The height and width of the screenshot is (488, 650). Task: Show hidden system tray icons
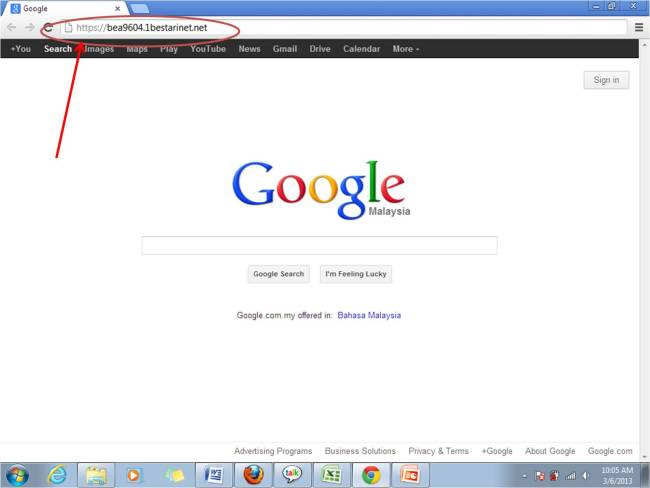(524, 476)
